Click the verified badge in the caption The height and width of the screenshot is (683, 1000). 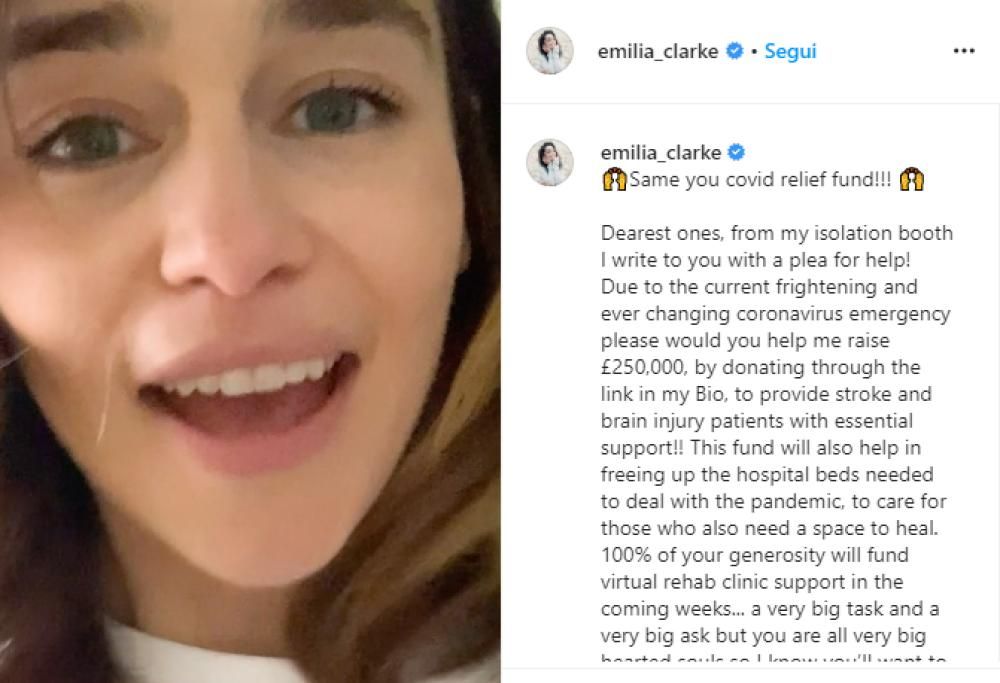pos(735,153)
